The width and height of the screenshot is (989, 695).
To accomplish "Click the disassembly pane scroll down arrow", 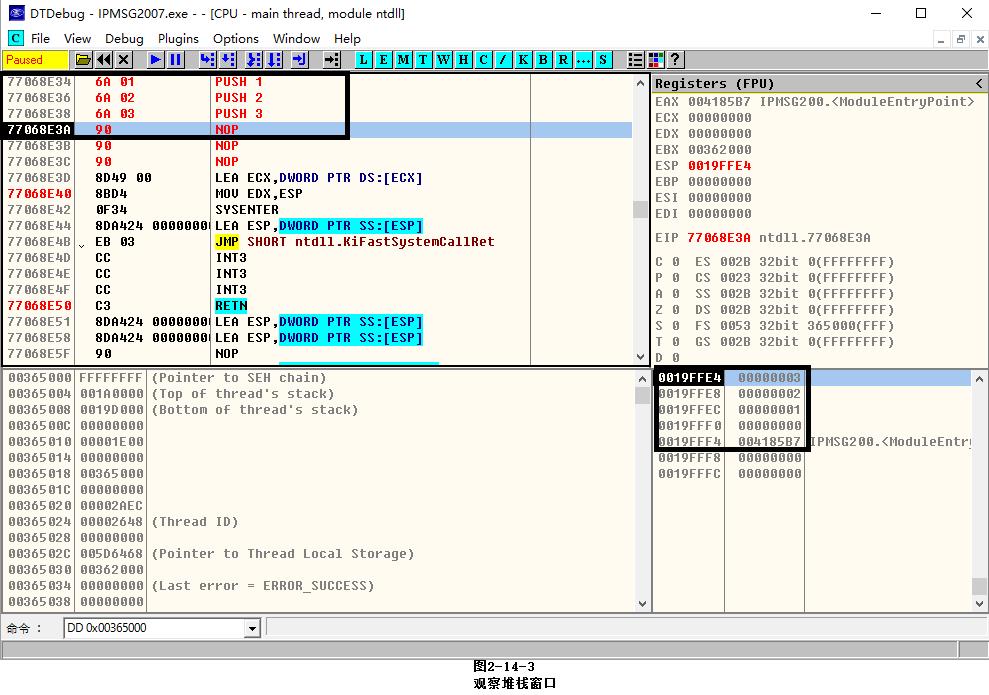I will 641,356.
